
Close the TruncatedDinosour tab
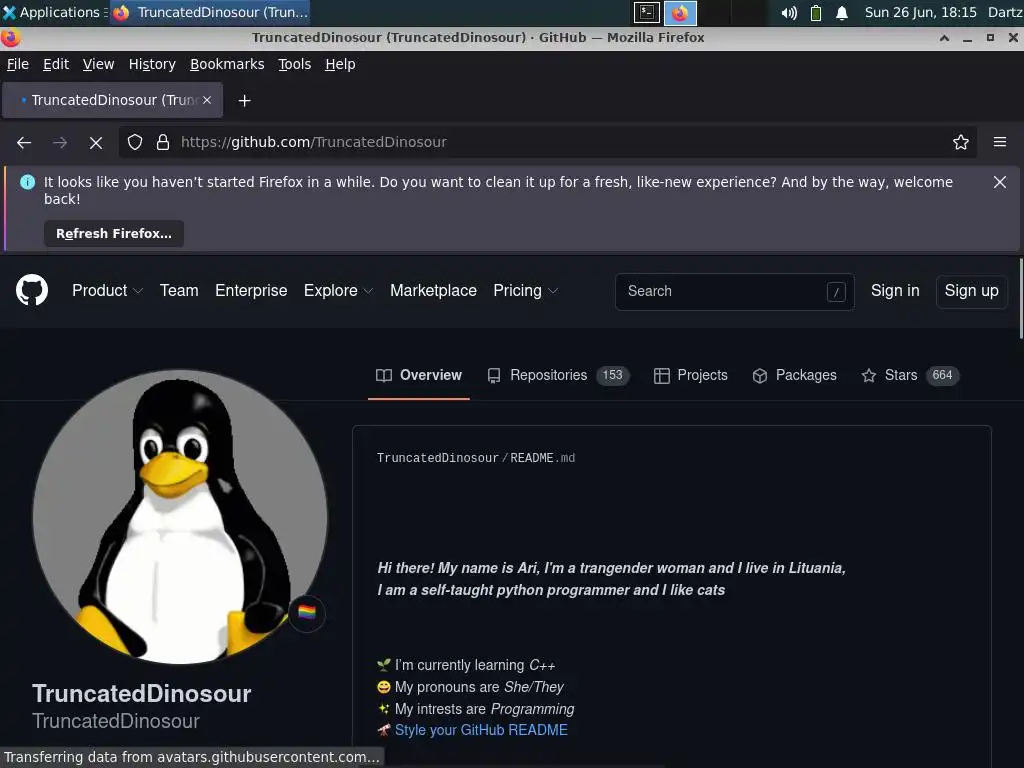point(207,100)
